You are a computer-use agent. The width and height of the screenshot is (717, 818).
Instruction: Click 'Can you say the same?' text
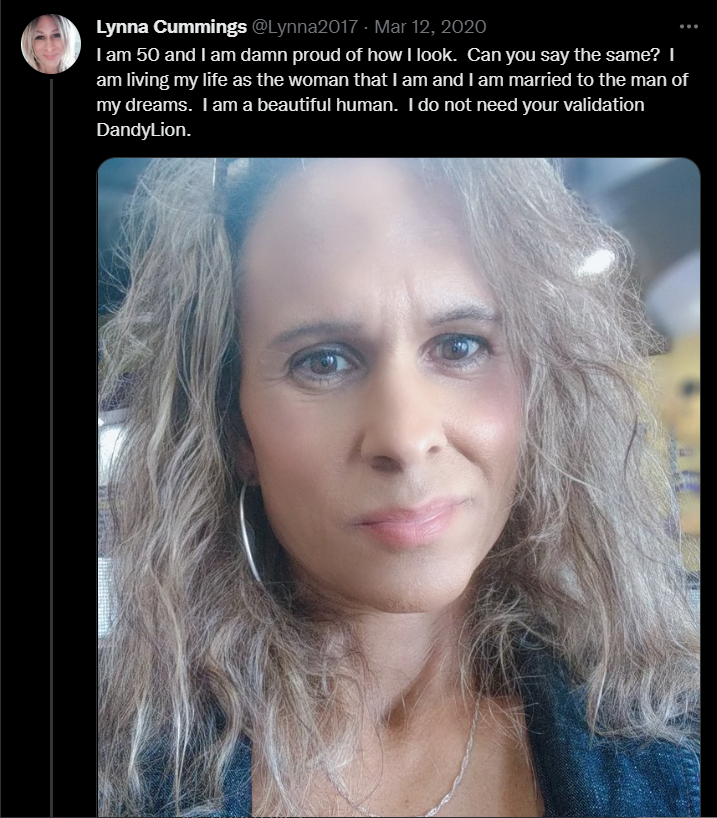coord(564,55)
